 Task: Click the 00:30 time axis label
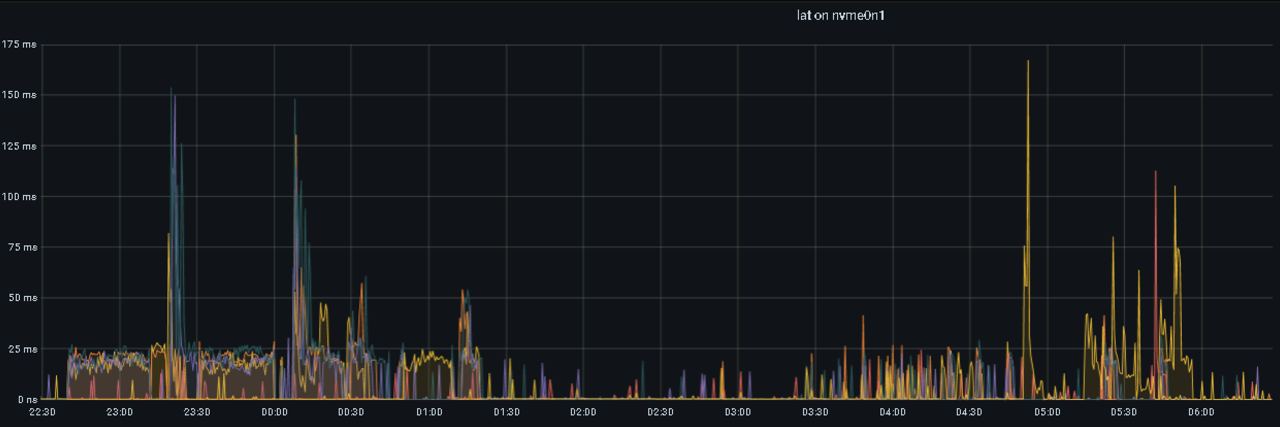click(351, 412)
